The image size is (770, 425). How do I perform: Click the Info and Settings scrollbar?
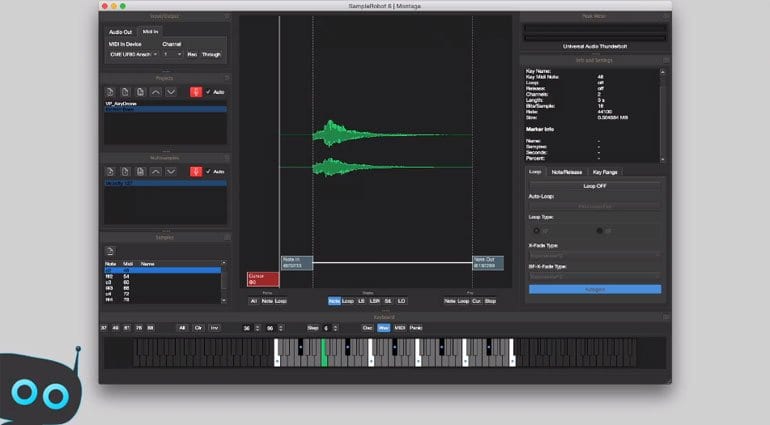pos(662,115)
